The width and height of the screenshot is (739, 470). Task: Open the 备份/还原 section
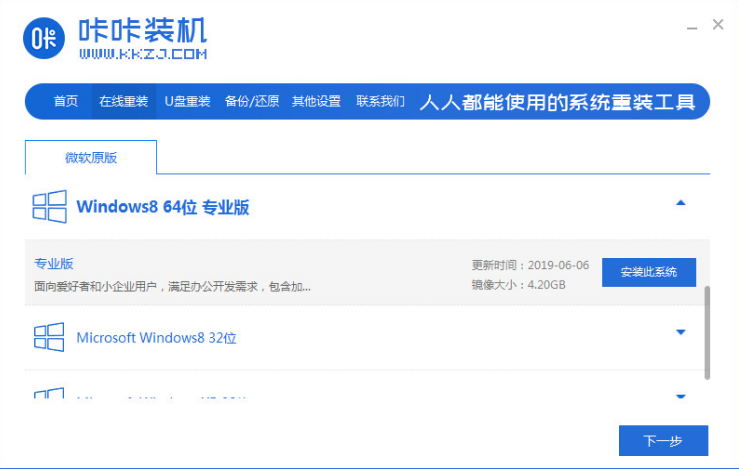coord(252,102)
